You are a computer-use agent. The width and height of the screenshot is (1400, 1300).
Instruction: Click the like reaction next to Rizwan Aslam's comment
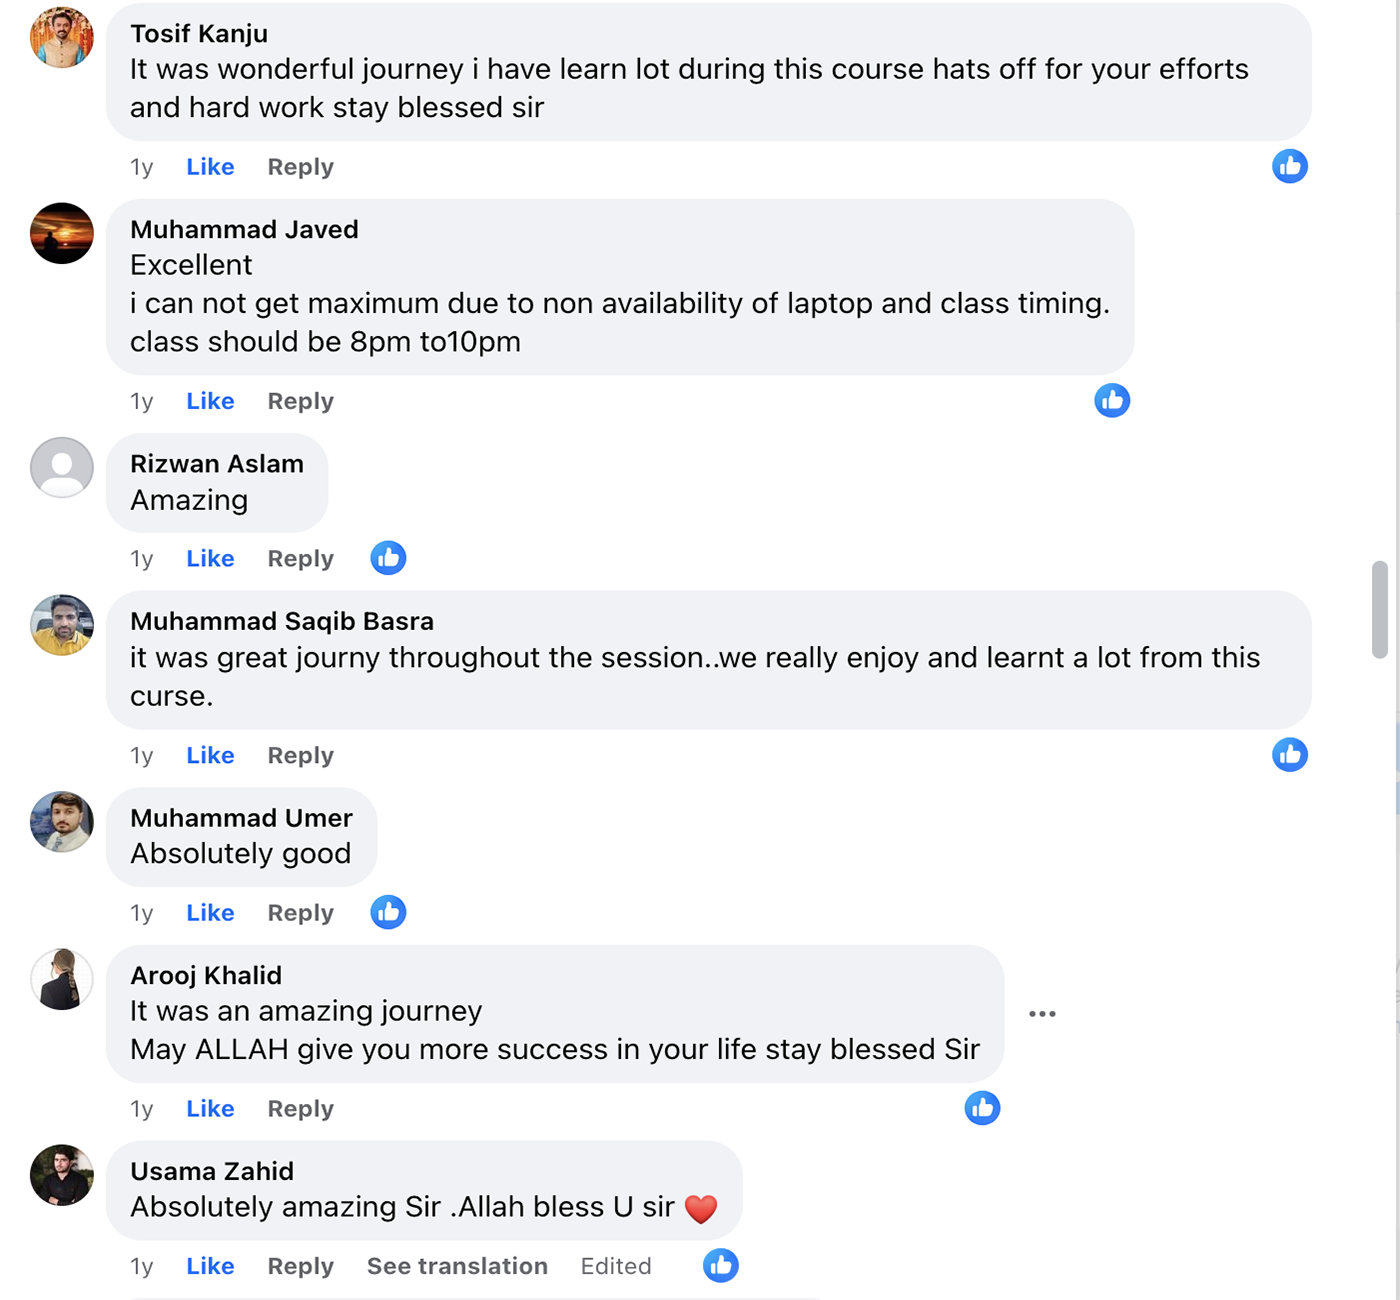(x=388, y=558)
